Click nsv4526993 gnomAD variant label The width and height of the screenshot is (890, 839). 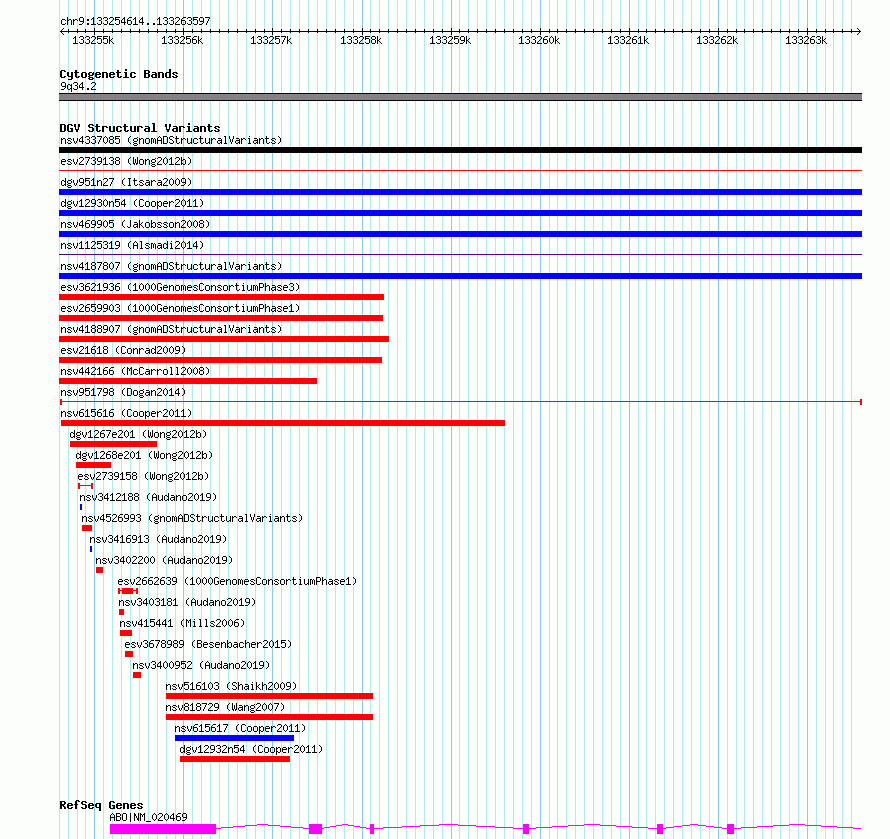pyautogui.click(x=192, y=518)
